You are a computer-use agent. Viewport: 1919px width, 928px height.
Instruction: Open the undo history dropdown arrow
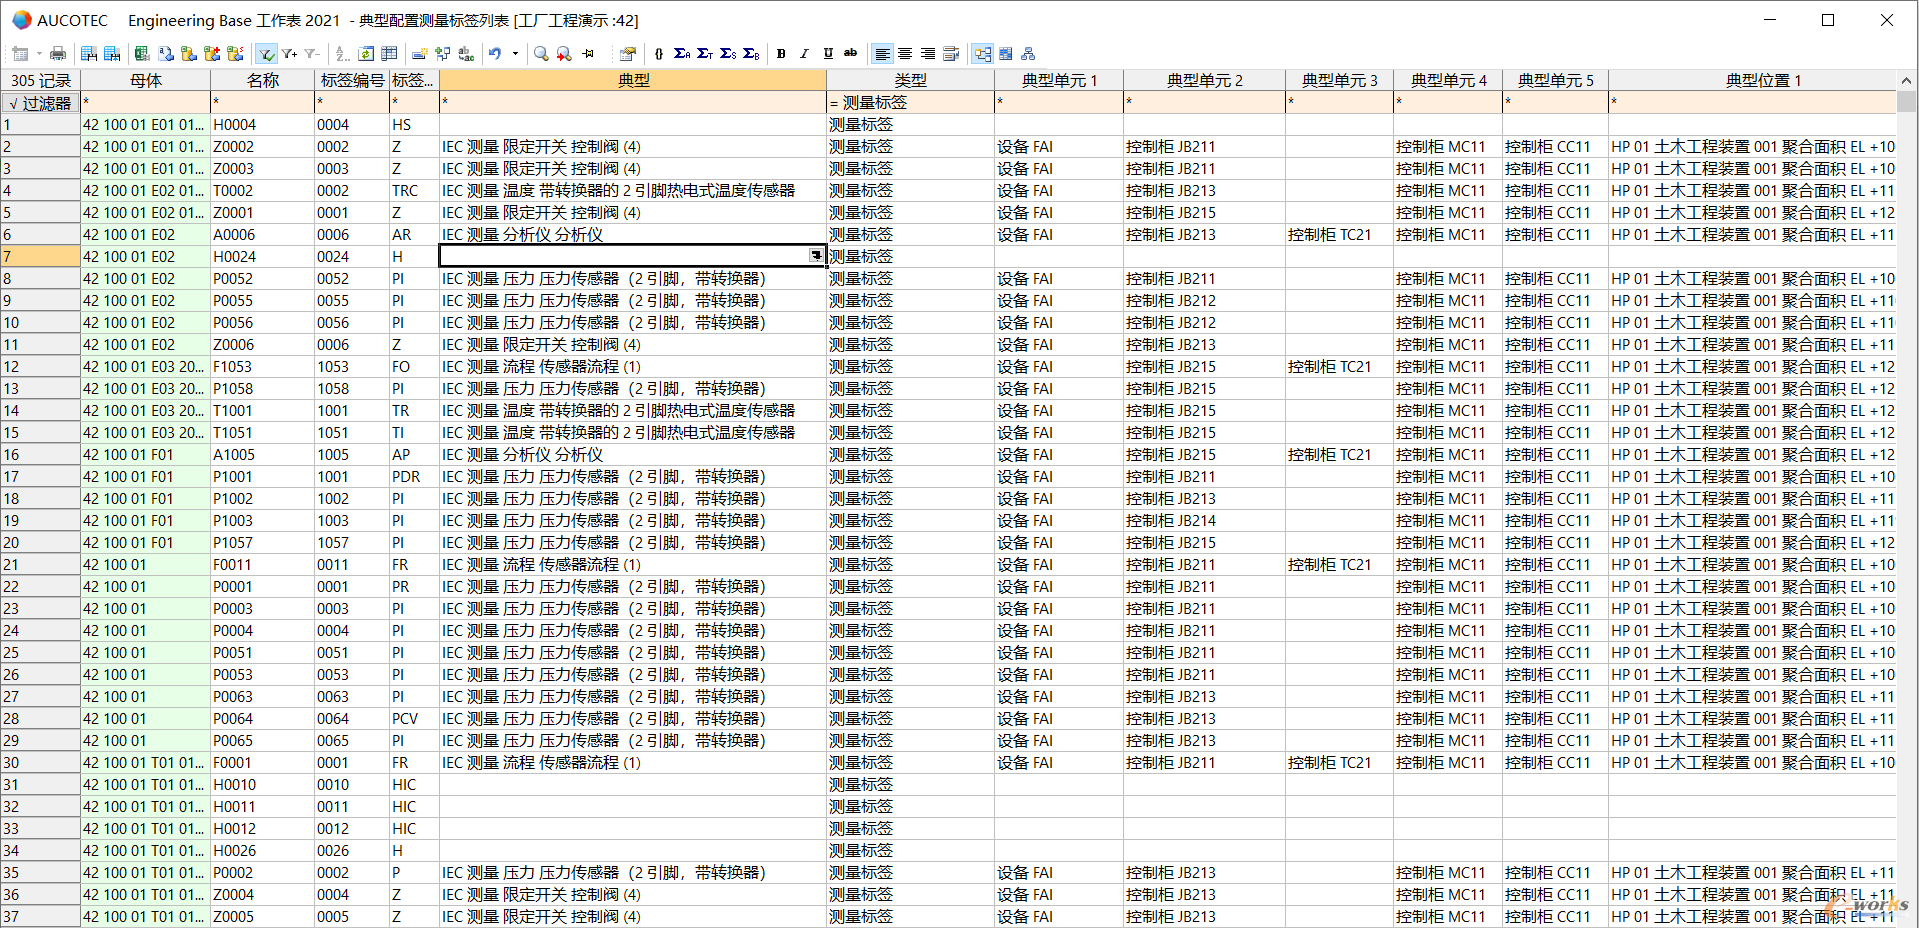[x=515, y=54]
